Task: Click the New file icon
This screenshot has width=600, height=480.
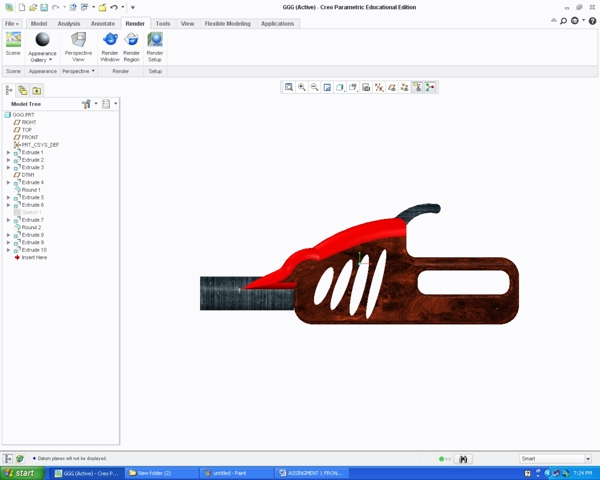Action: (22, 7)
